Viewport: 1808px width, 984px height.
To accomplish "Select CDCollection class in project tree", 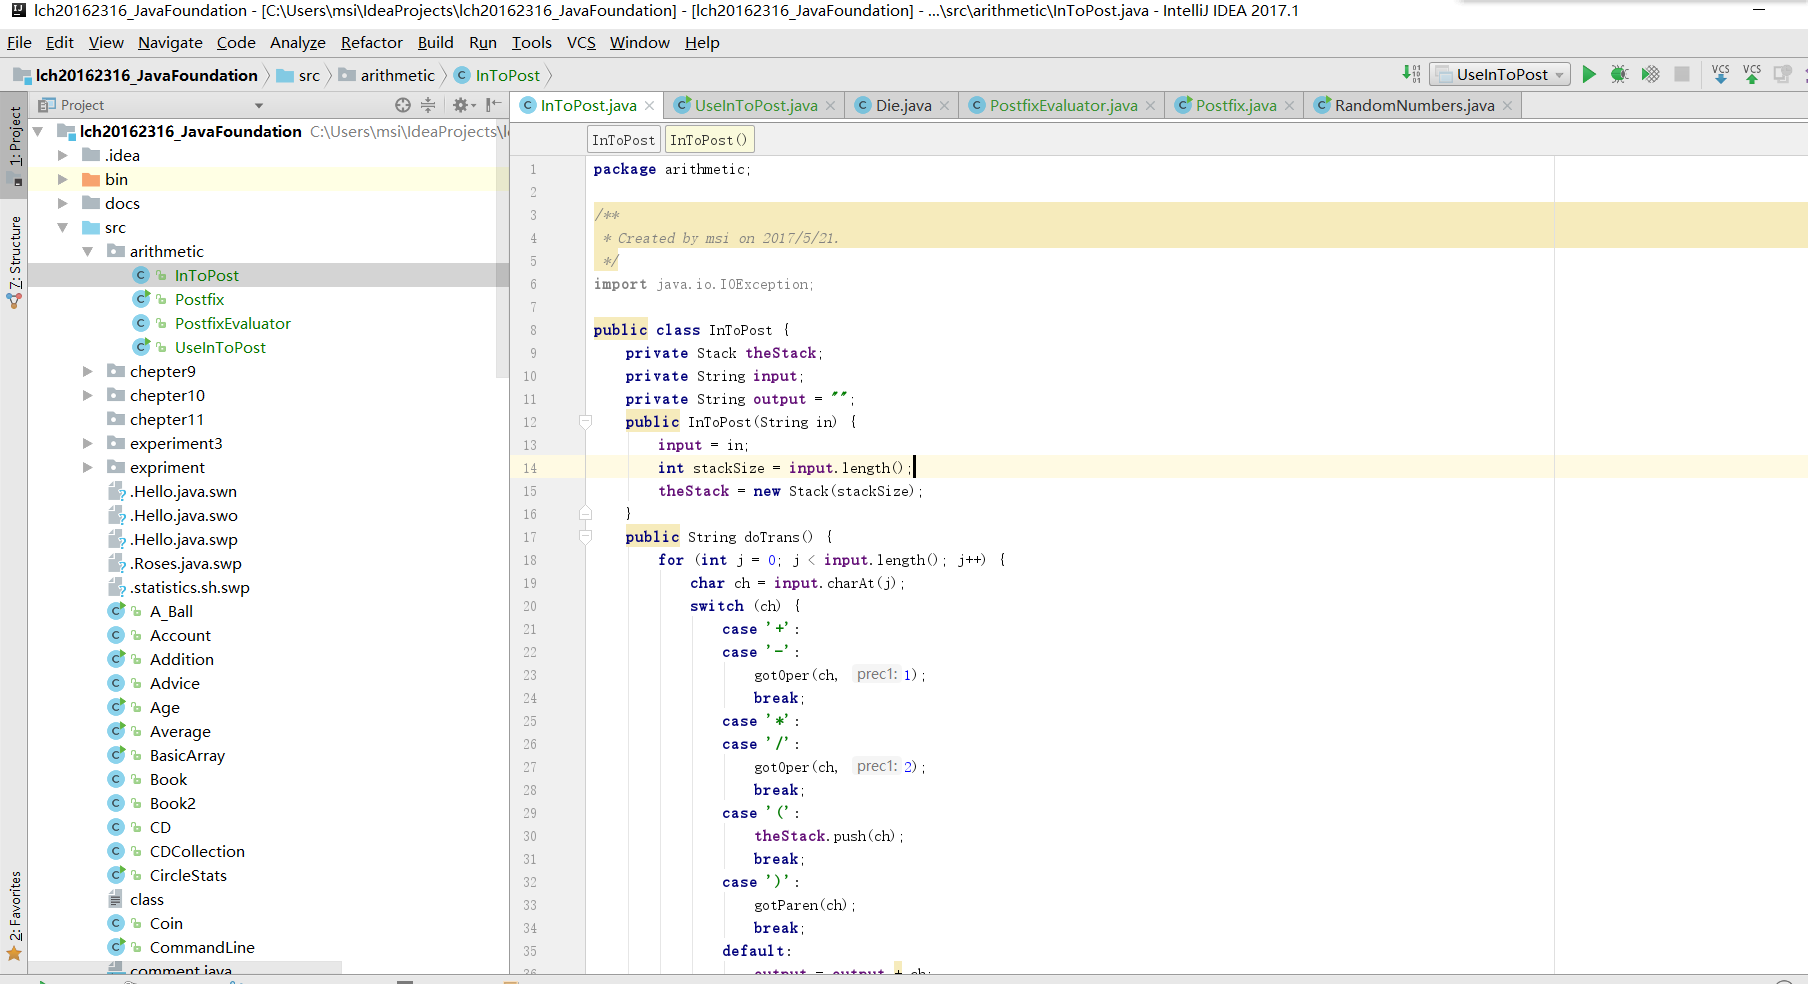I will pyautogui.click(x=197, y=851).
